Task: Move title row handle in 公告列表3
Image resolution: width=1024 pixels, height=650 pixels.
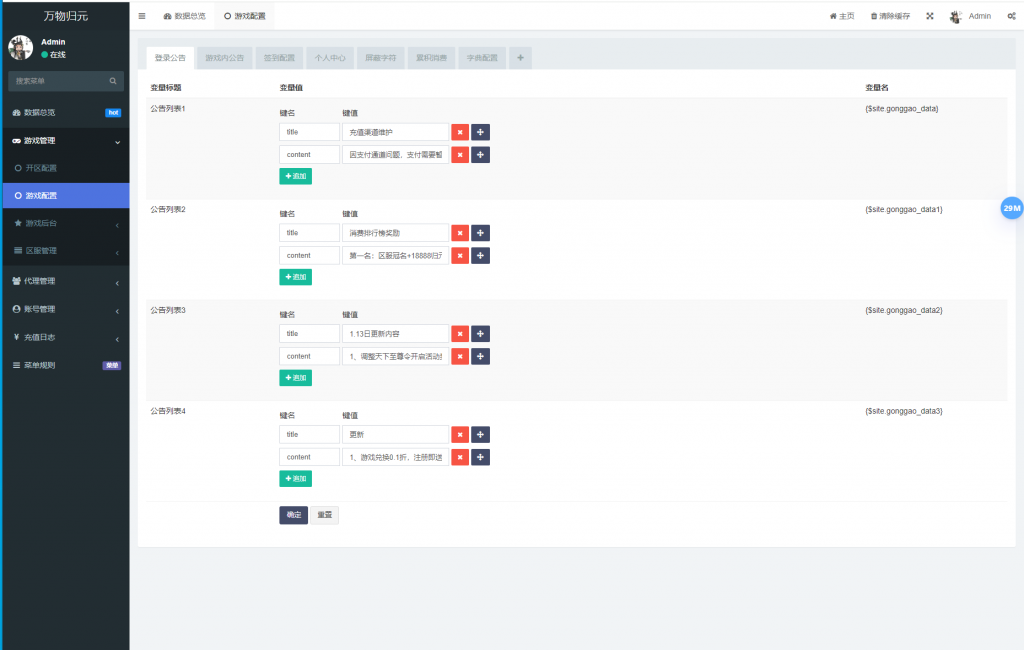Action: click(480, 334)
